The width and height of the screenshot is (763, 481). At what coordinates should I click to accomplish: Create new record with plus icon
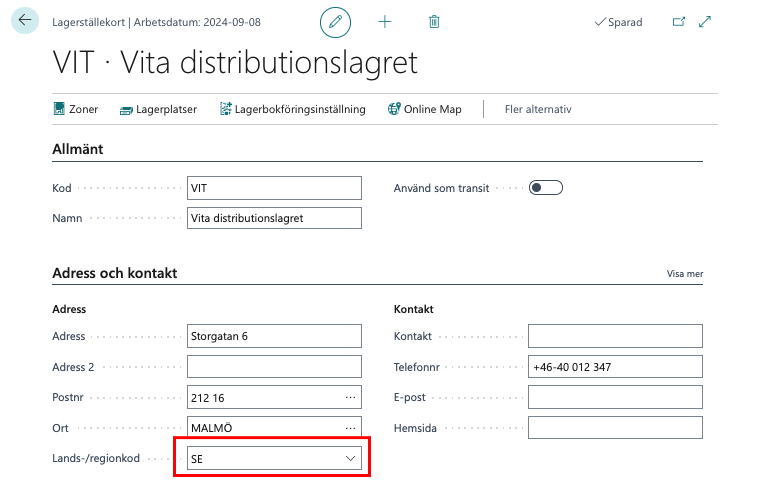click(385, 21)
